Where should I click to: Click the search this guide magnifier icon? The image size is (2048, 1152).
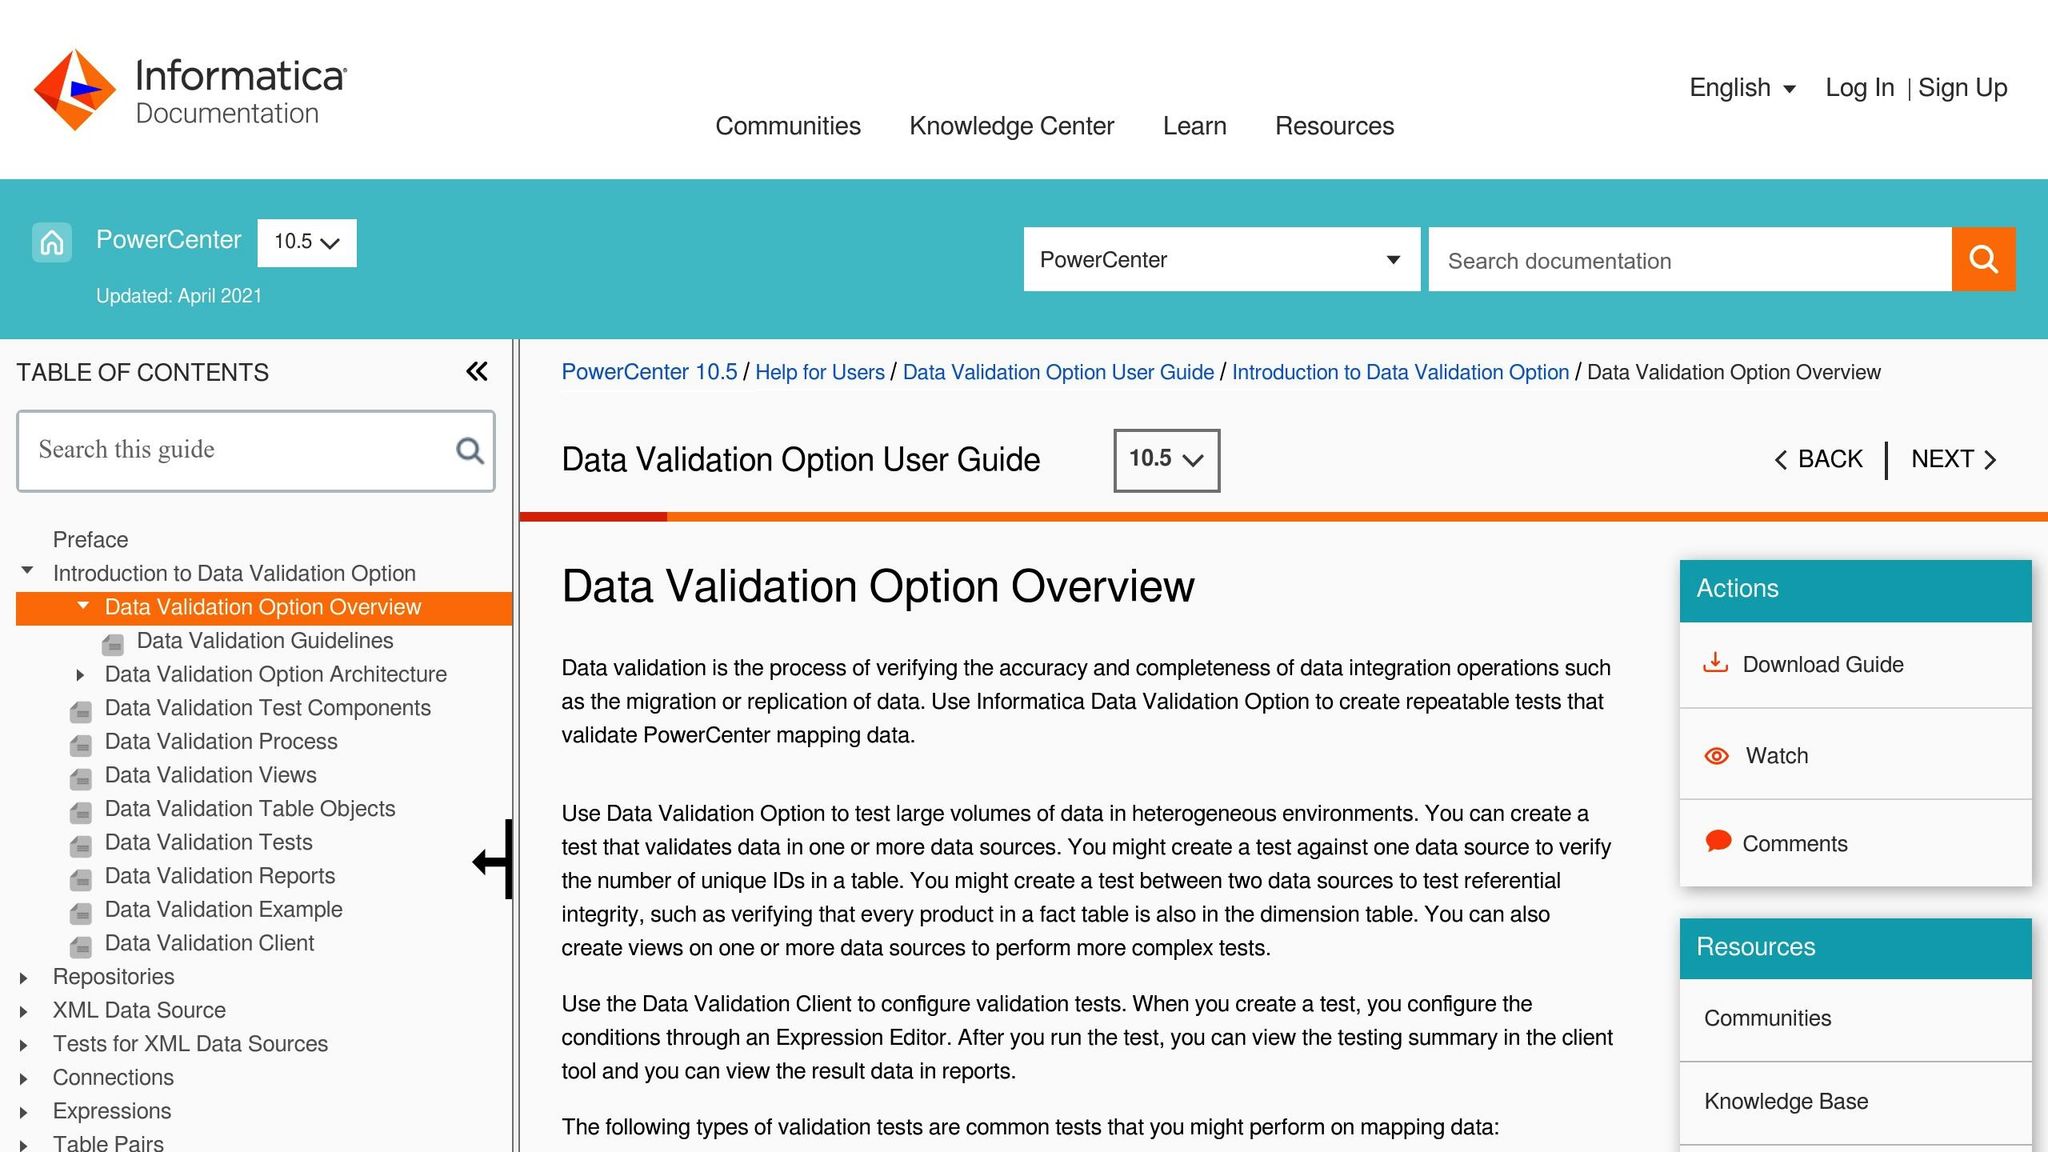[x=469, y=451]
